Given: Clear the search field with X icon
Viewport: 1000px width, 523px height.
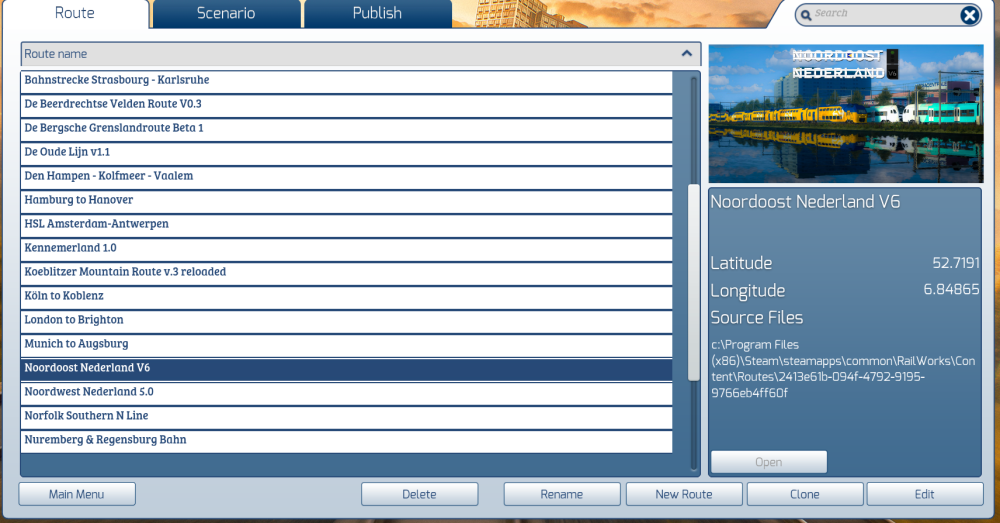Looking at the screenshot, I should tap(969, 15).
